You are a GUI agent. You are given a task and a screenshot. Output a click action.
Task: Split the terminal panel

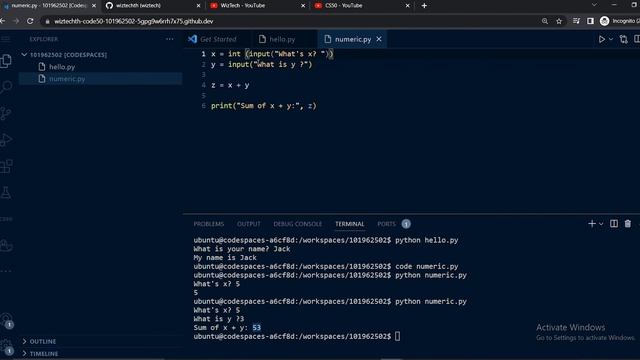613,224
